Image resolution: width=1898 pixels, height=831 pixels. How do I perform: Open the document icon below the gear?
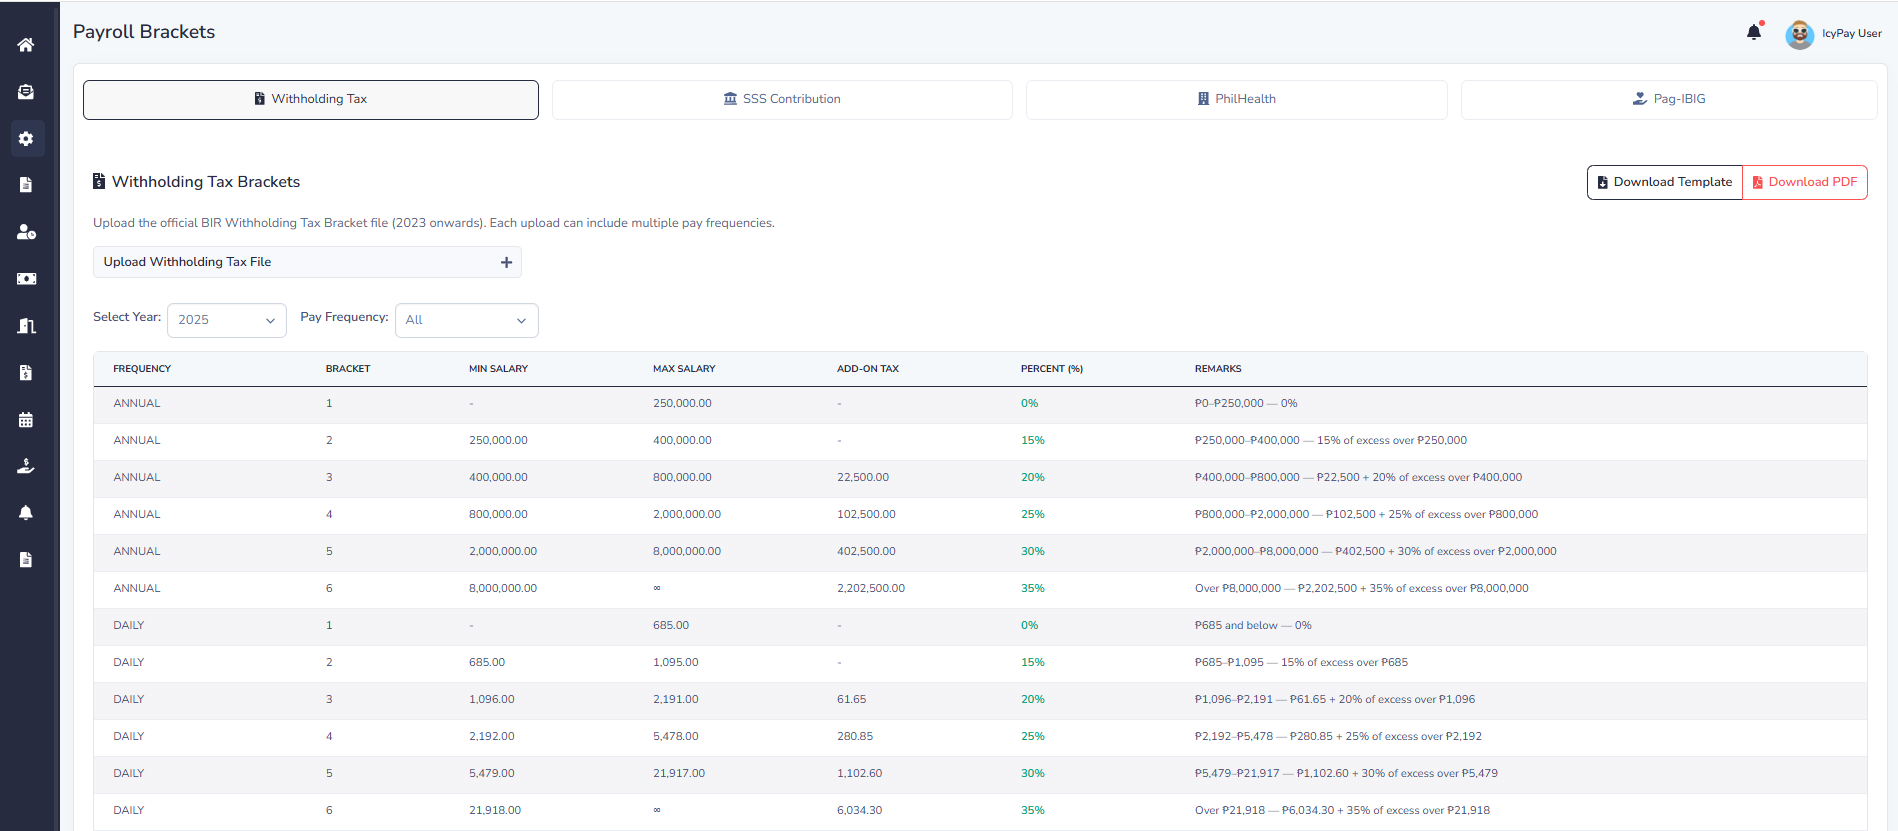(x=26, y=185)
